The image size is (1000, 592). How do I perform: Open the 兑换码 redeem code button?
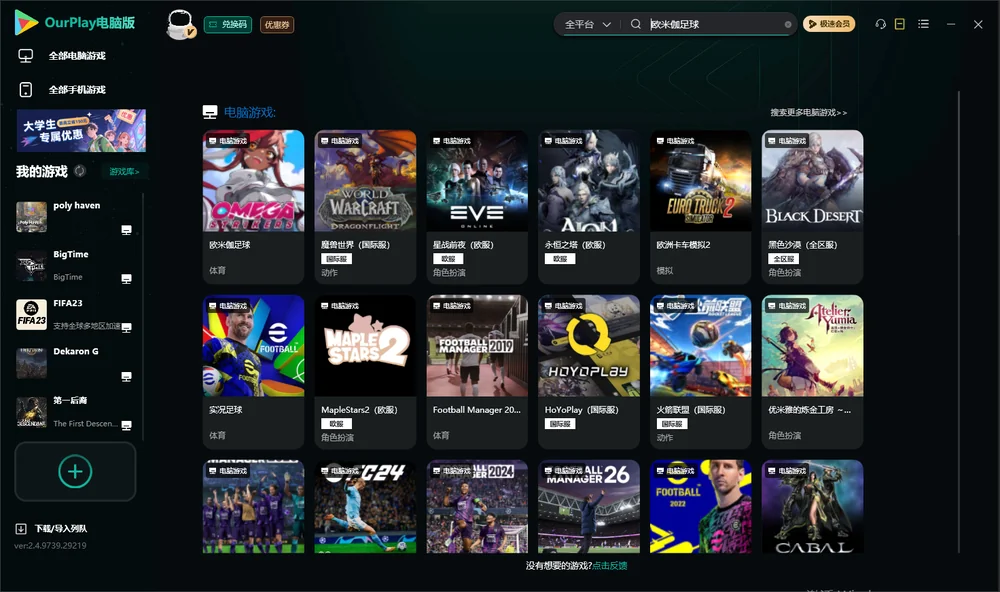coord(228,24)
